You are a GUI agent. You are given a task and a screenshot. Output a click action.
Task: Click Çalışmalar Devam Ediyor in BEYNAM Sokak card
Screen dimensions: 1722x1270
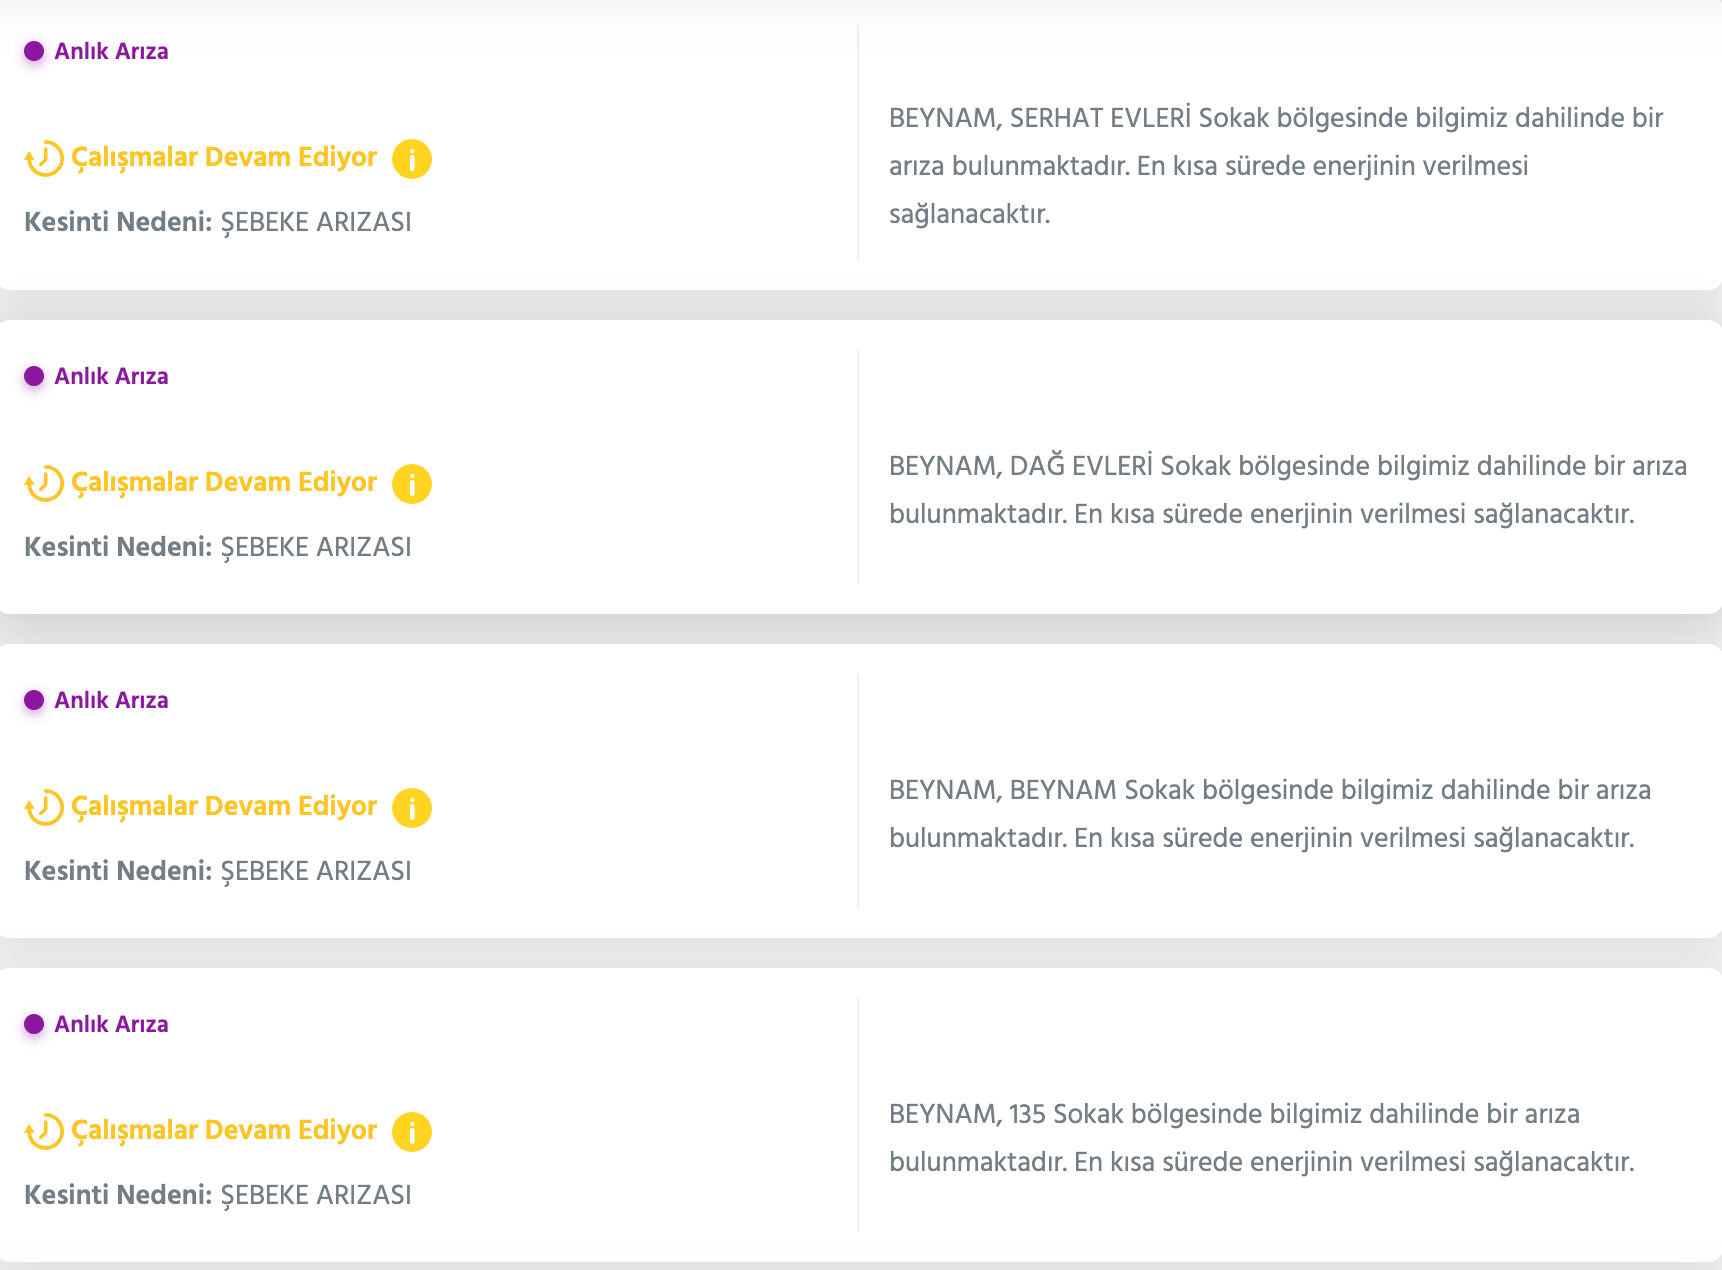pyautogui.click(x=224, y=806)
